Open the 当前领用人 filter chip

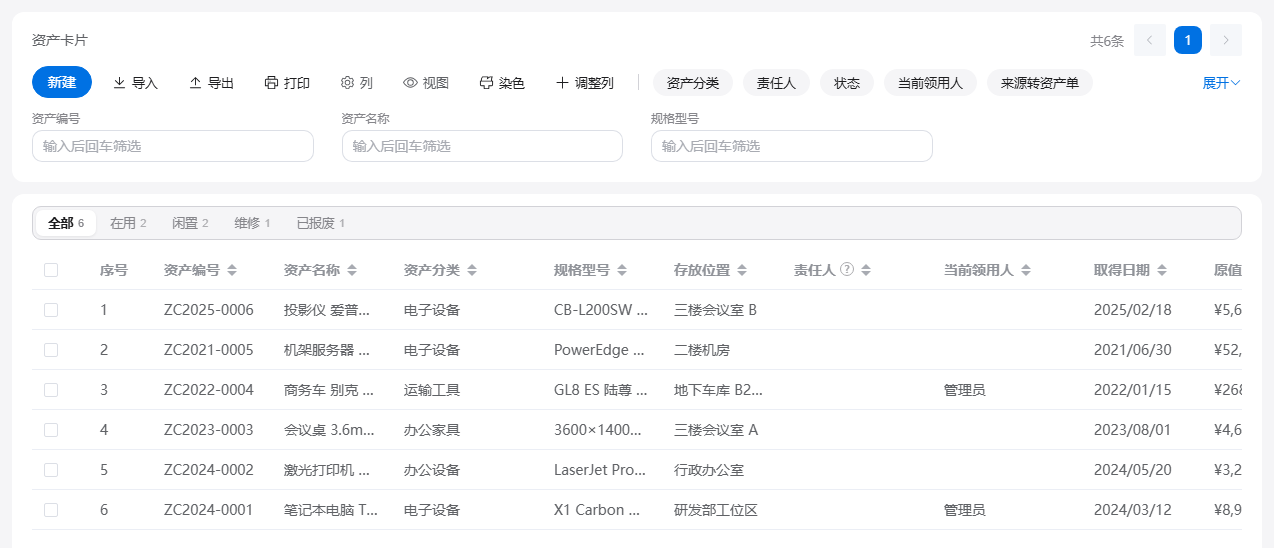point(930,83)
